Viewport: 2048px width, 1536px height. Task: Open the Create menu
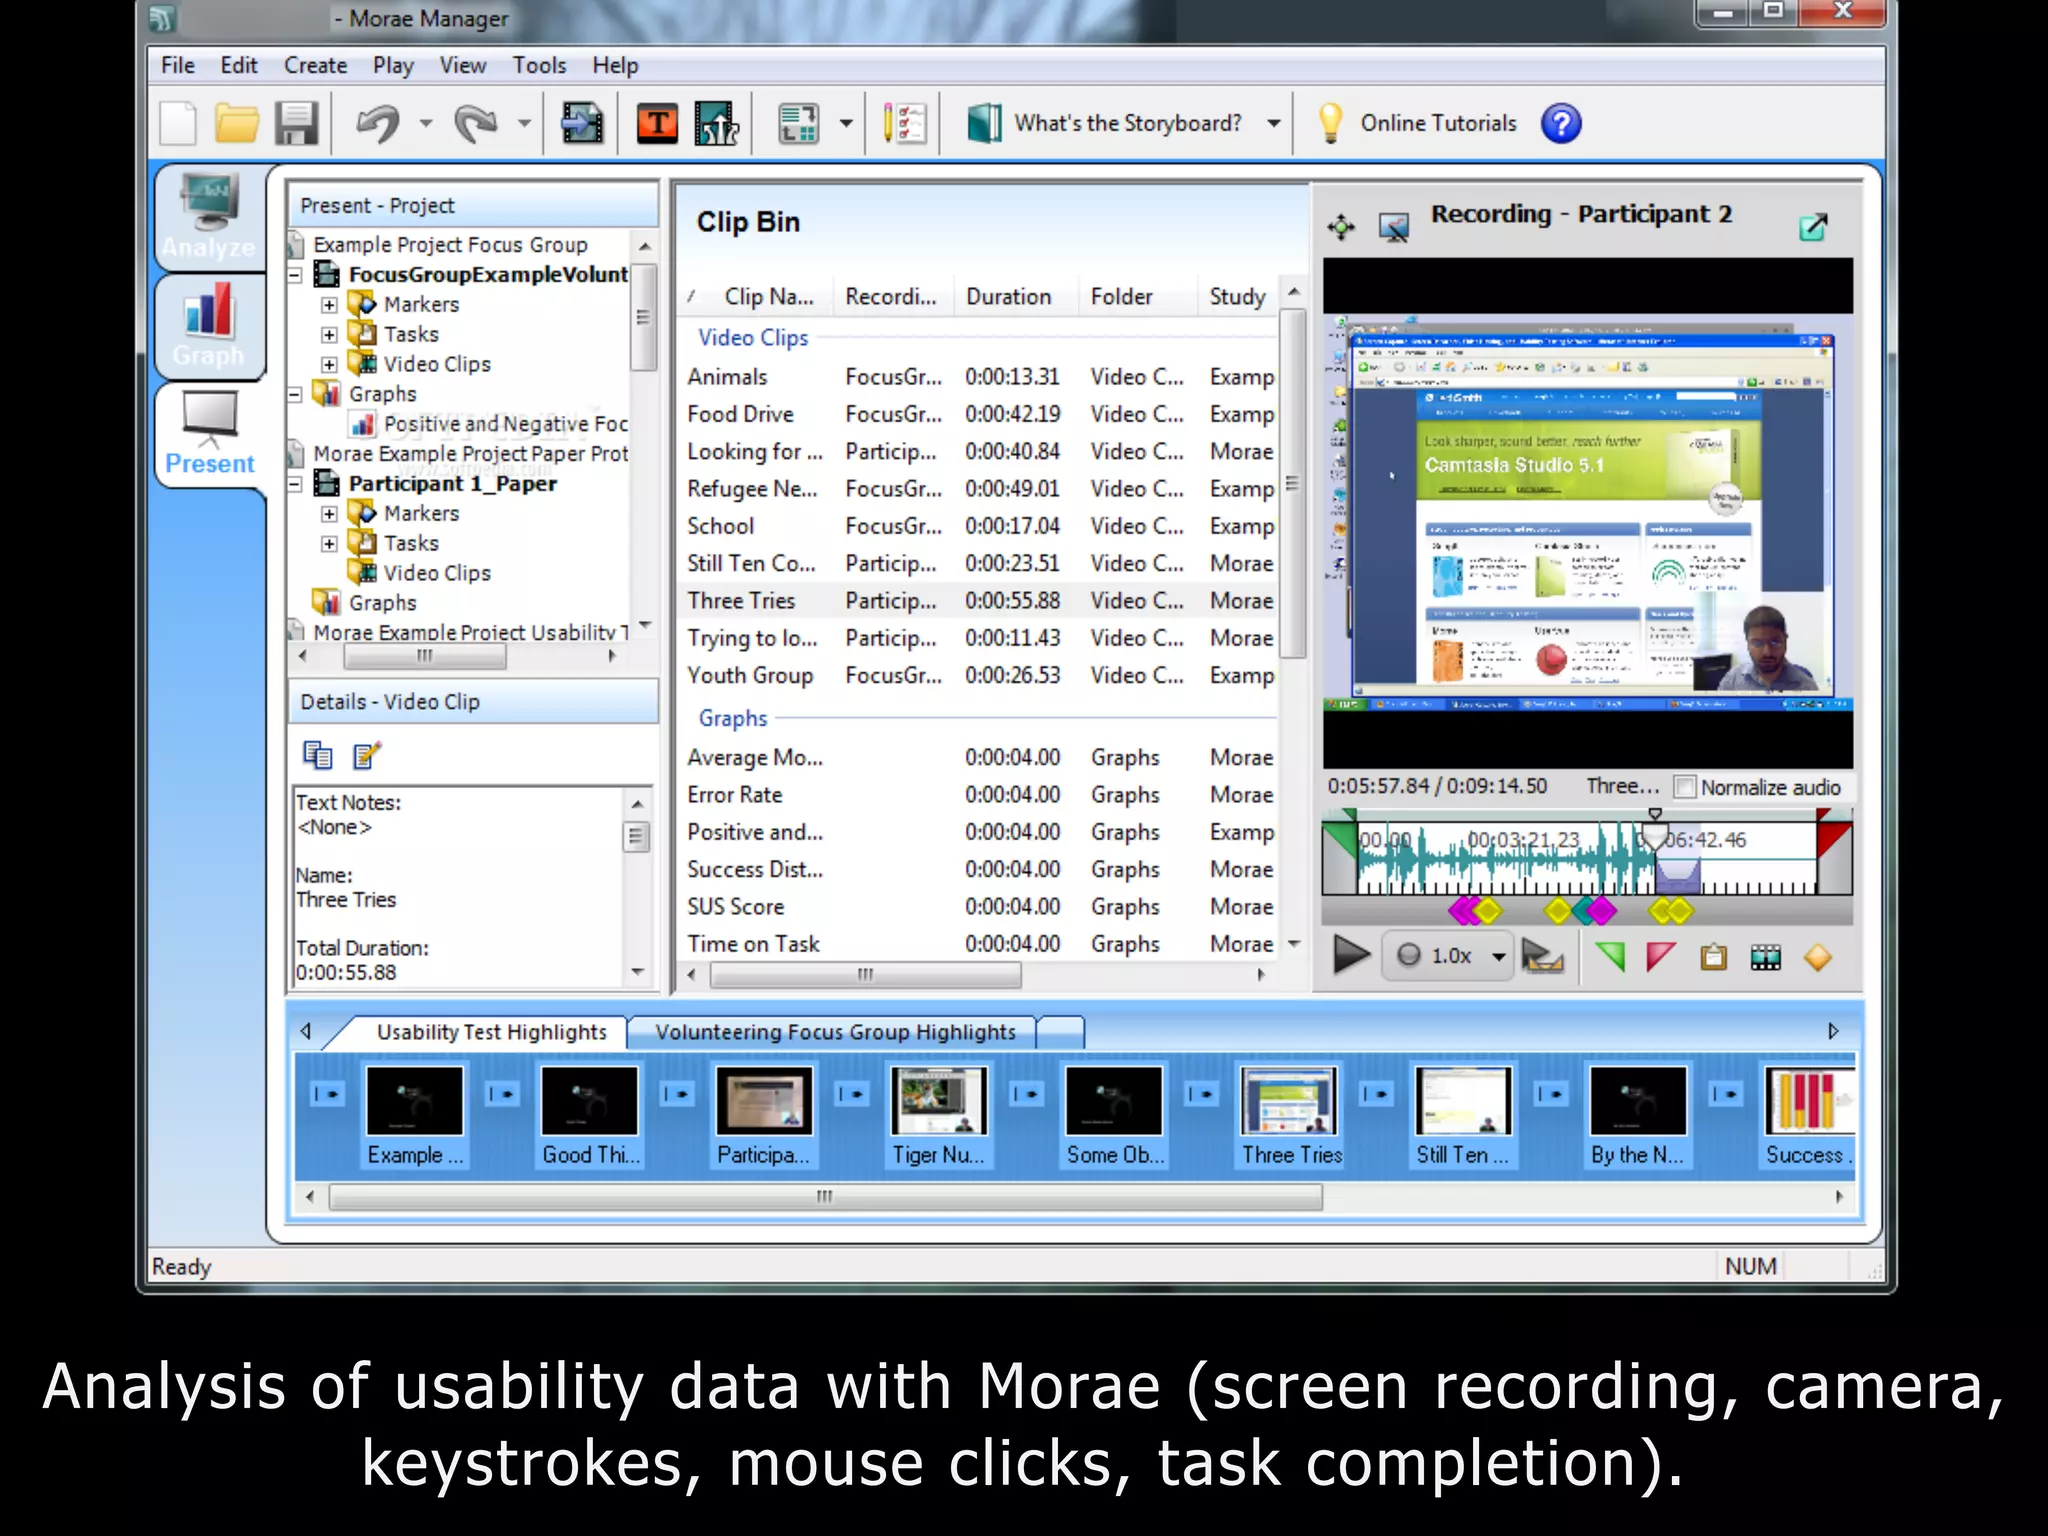[x=315, y=66]
